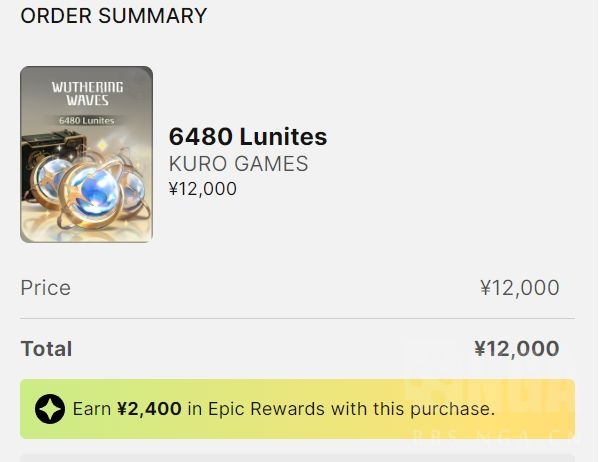Screen dimensions: 602x462
Task: Select the bold "Total" label
Action: point(47,349)
